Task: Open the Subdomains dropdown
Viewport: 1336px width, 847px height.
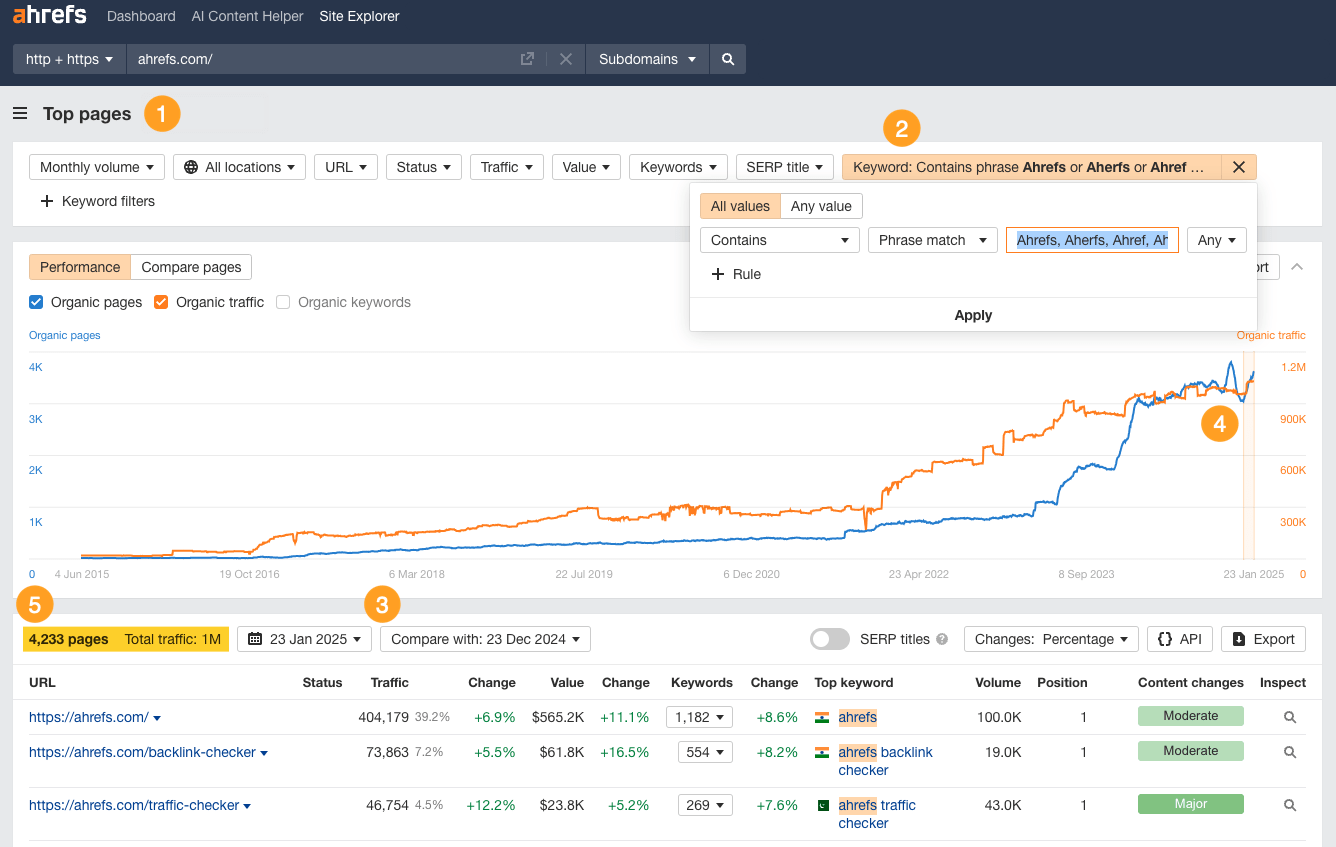Action: click(647, 59)
